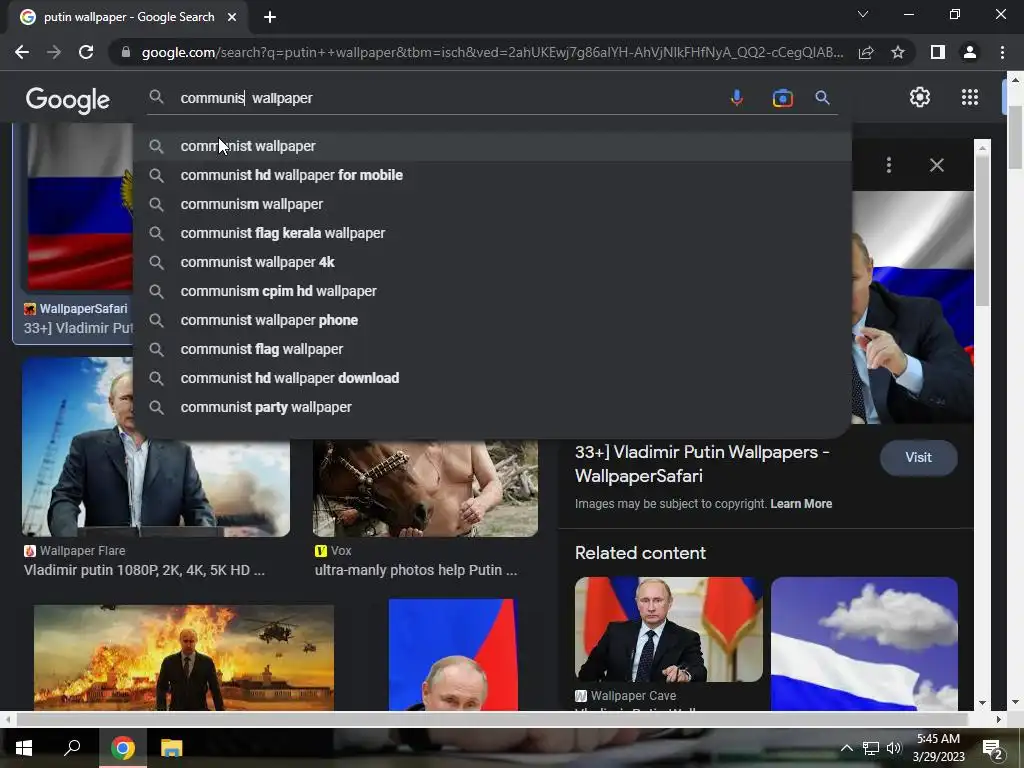Click the browser forward arrow
Screen dimensions: 1024x768
54,52
